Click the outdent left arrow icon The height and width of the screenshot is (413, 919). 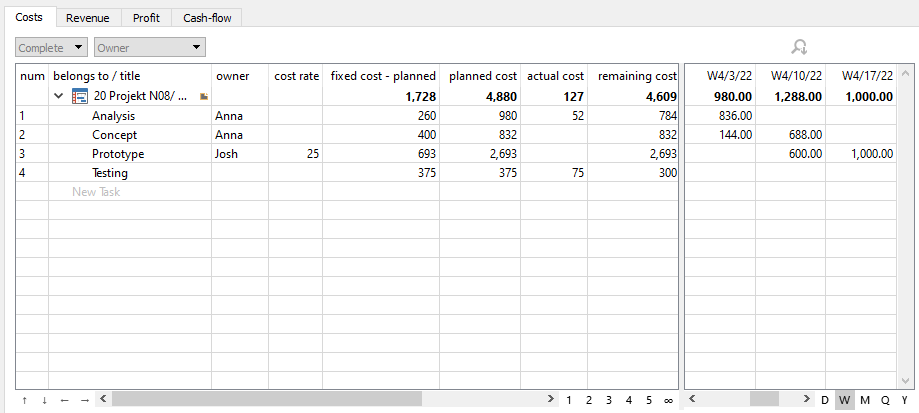pyautogui.click(x=65, y=400)
